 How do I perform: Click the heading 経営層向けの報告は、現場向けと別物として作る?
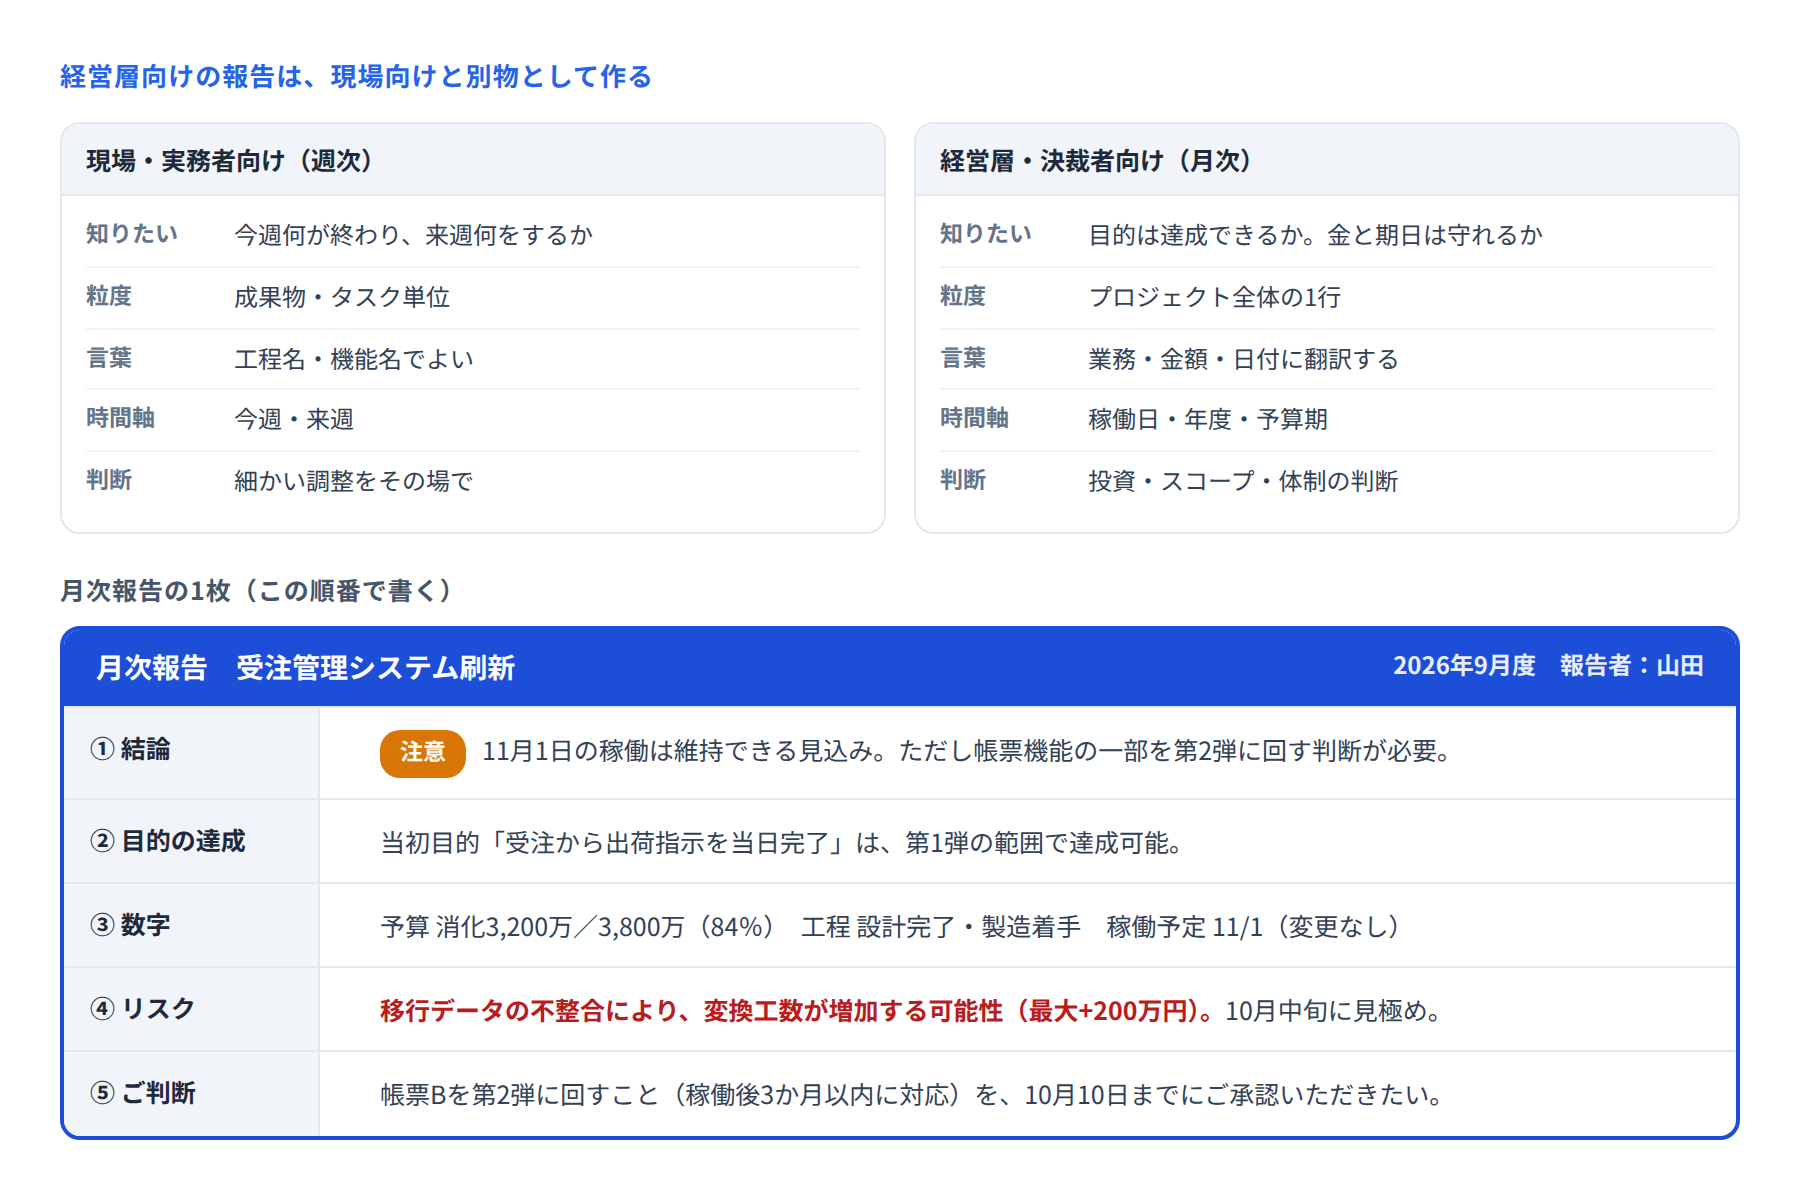(355, 77)
